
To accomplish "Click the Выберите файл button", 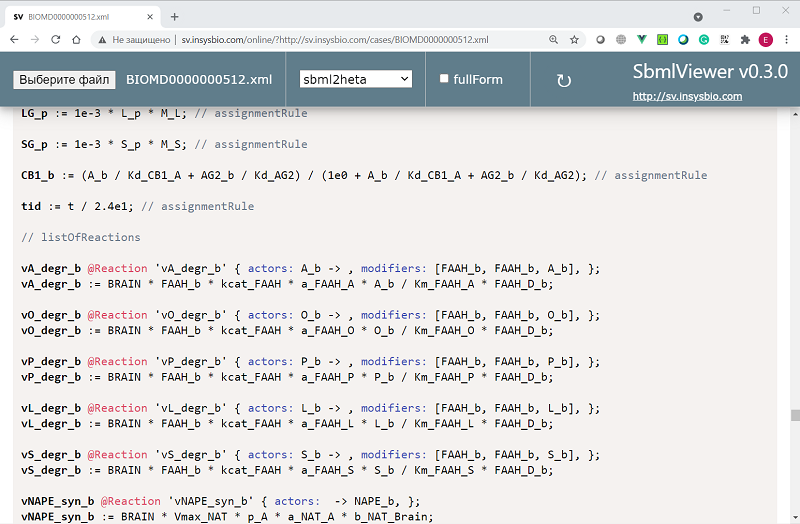I will tap(64, 80).
